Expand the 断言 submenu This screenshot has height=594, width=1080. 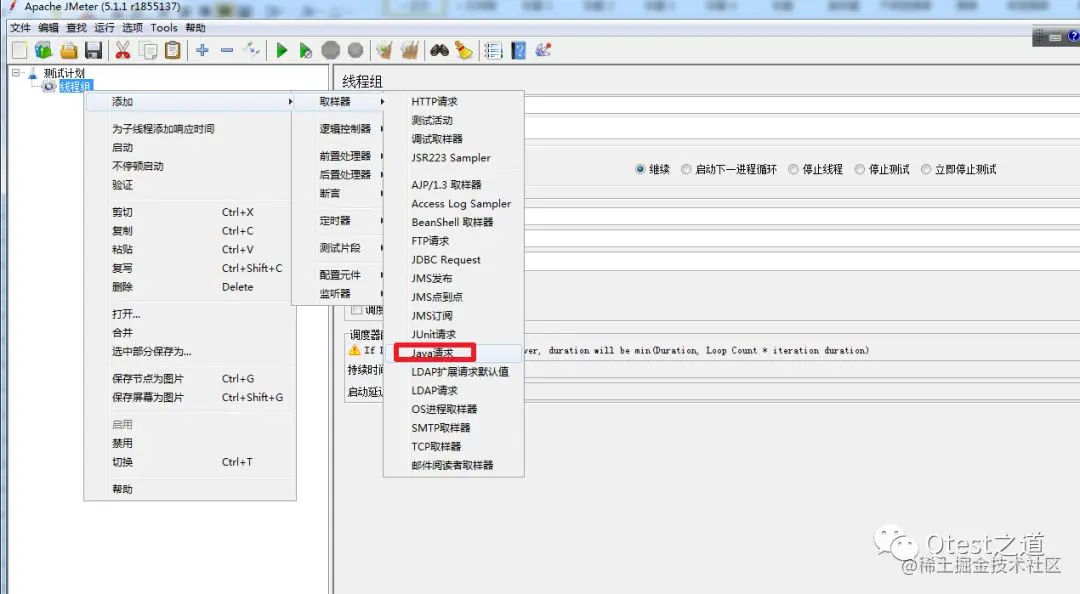coord(338,193)
